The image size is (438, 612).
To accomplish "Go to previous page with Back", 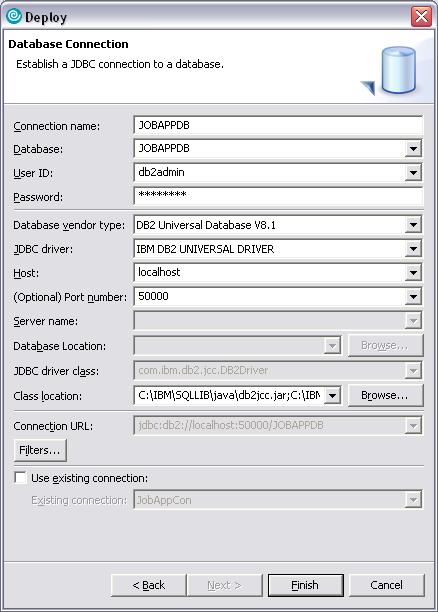I will [148, 585].
